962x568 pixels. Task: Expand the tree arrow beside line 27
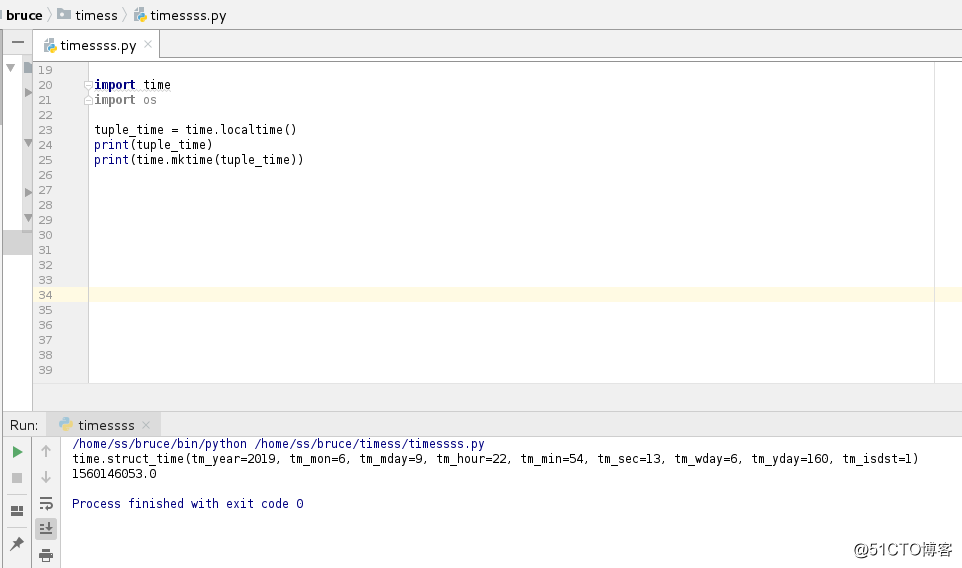pyautogui.click(x=28, y=192)
